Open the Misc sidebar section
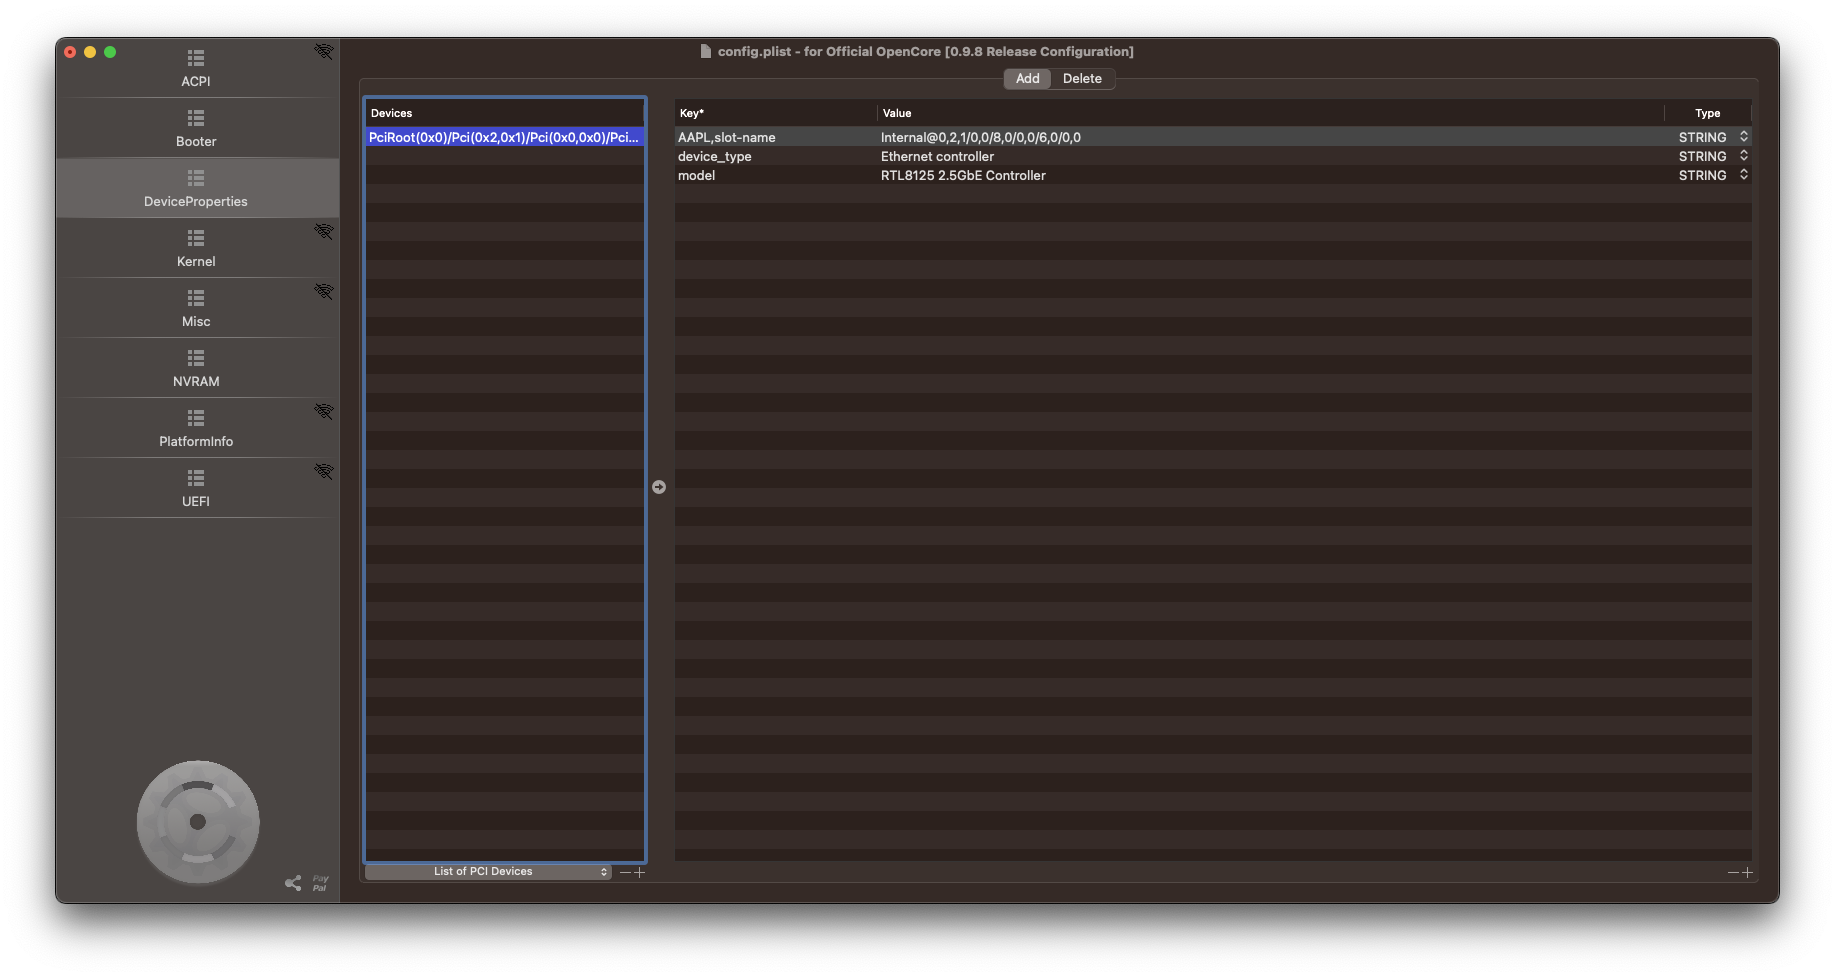Image resolution: width=1835 pixels, height=977 pixels. (x=196, y=308)
